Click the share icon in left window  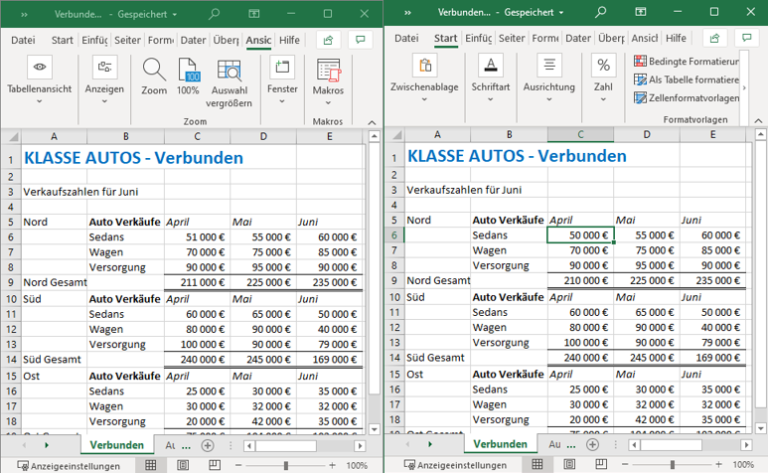coord(328,40)
